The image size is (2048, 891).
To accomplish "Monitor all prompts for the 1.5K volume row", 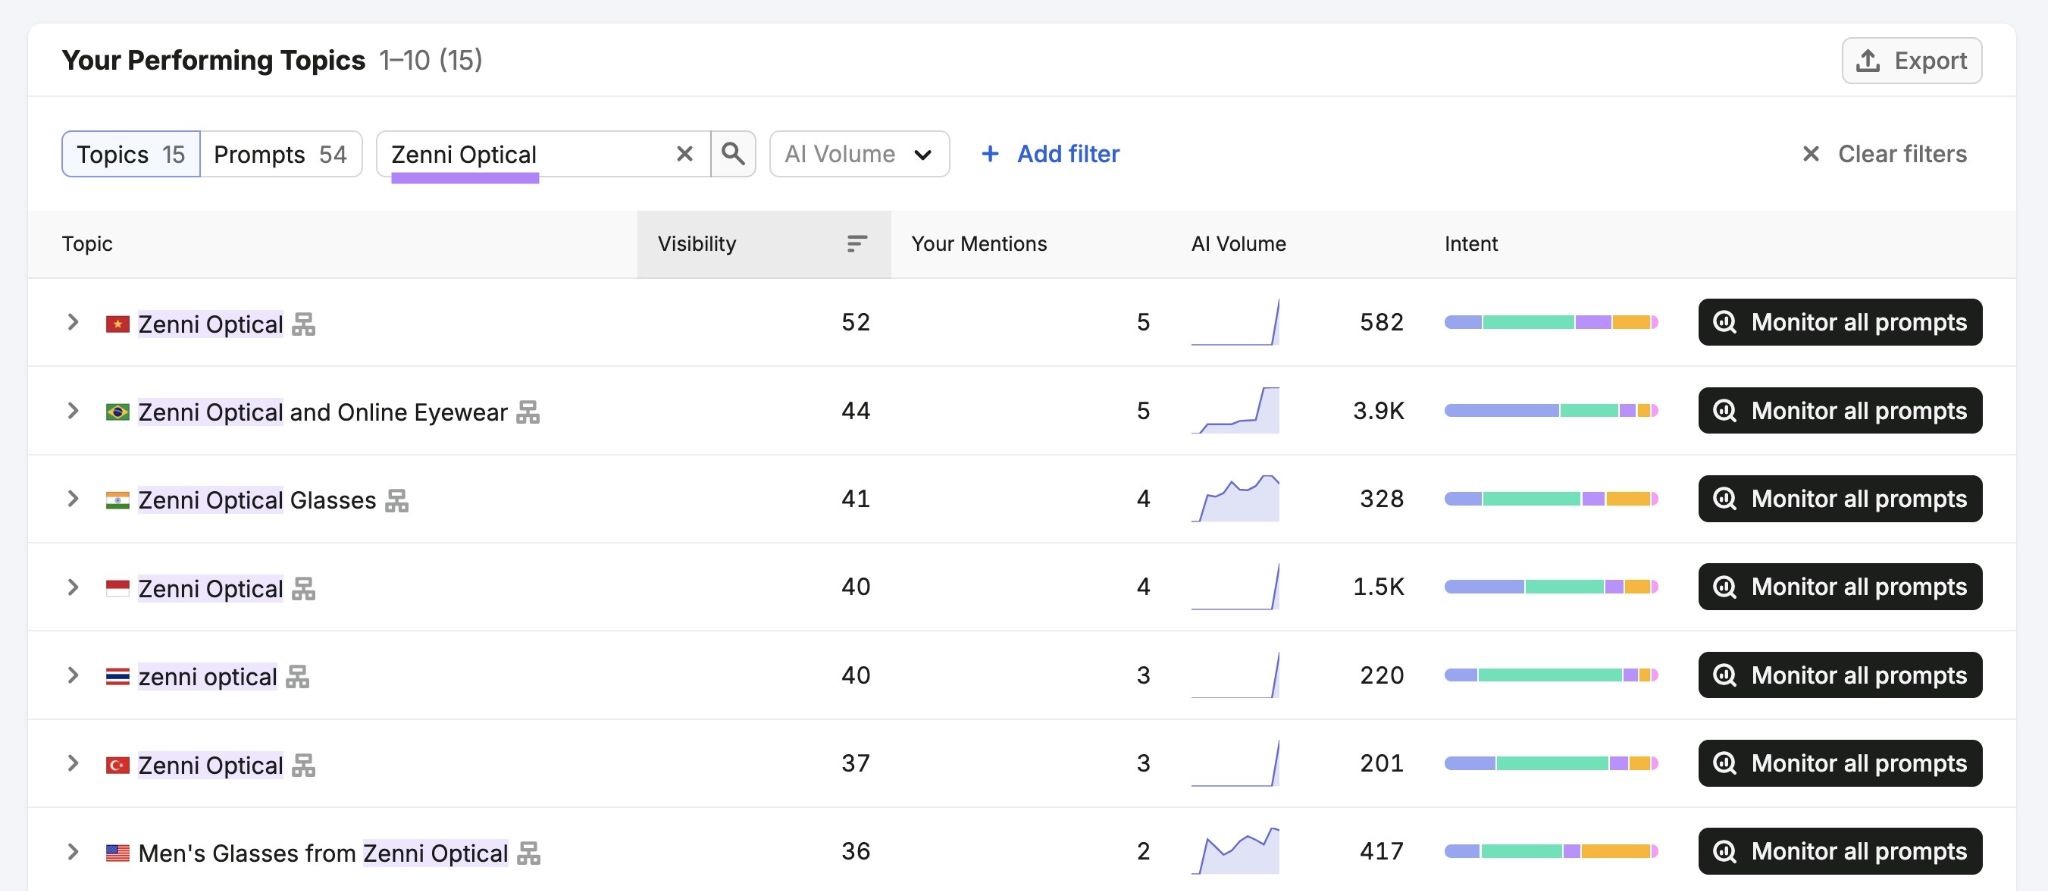I will [1840, 587].
